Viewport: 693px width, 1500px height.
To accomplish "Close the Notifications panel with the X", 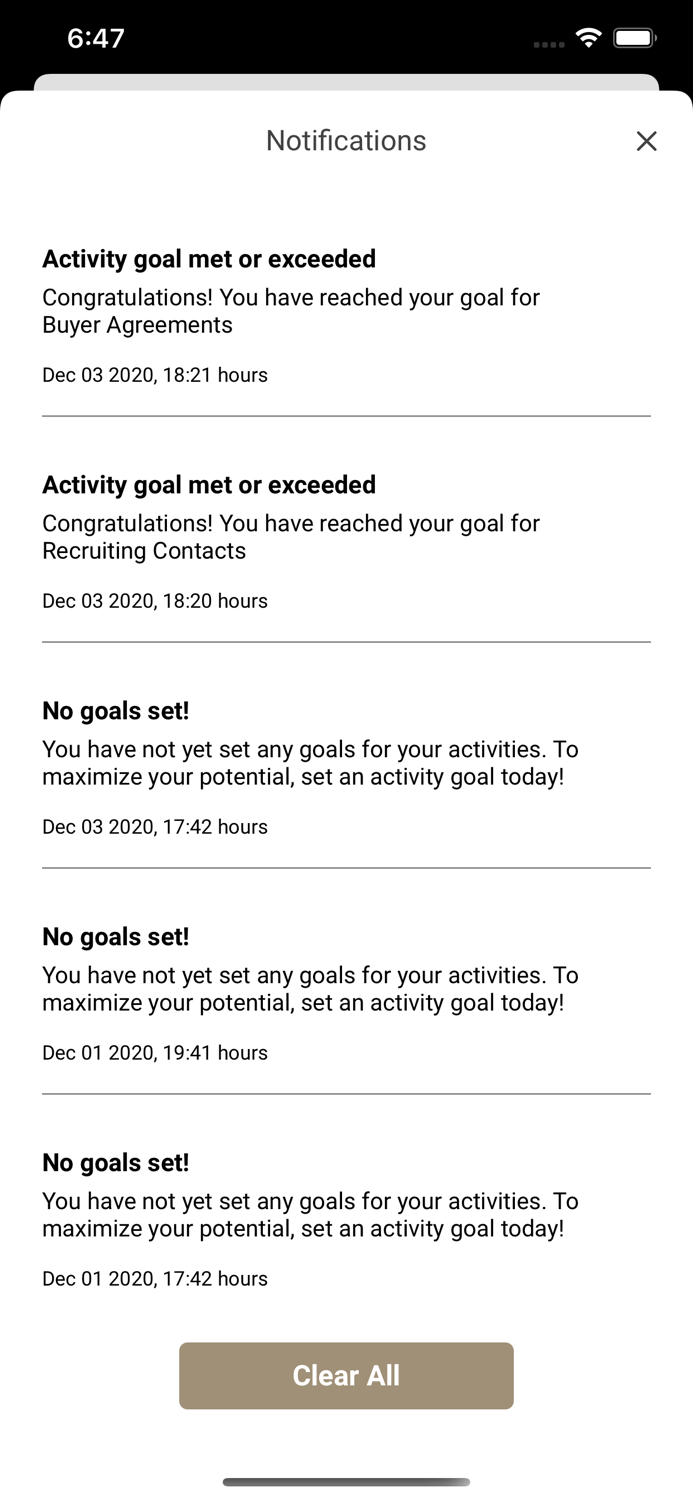I will pos(647,141).
